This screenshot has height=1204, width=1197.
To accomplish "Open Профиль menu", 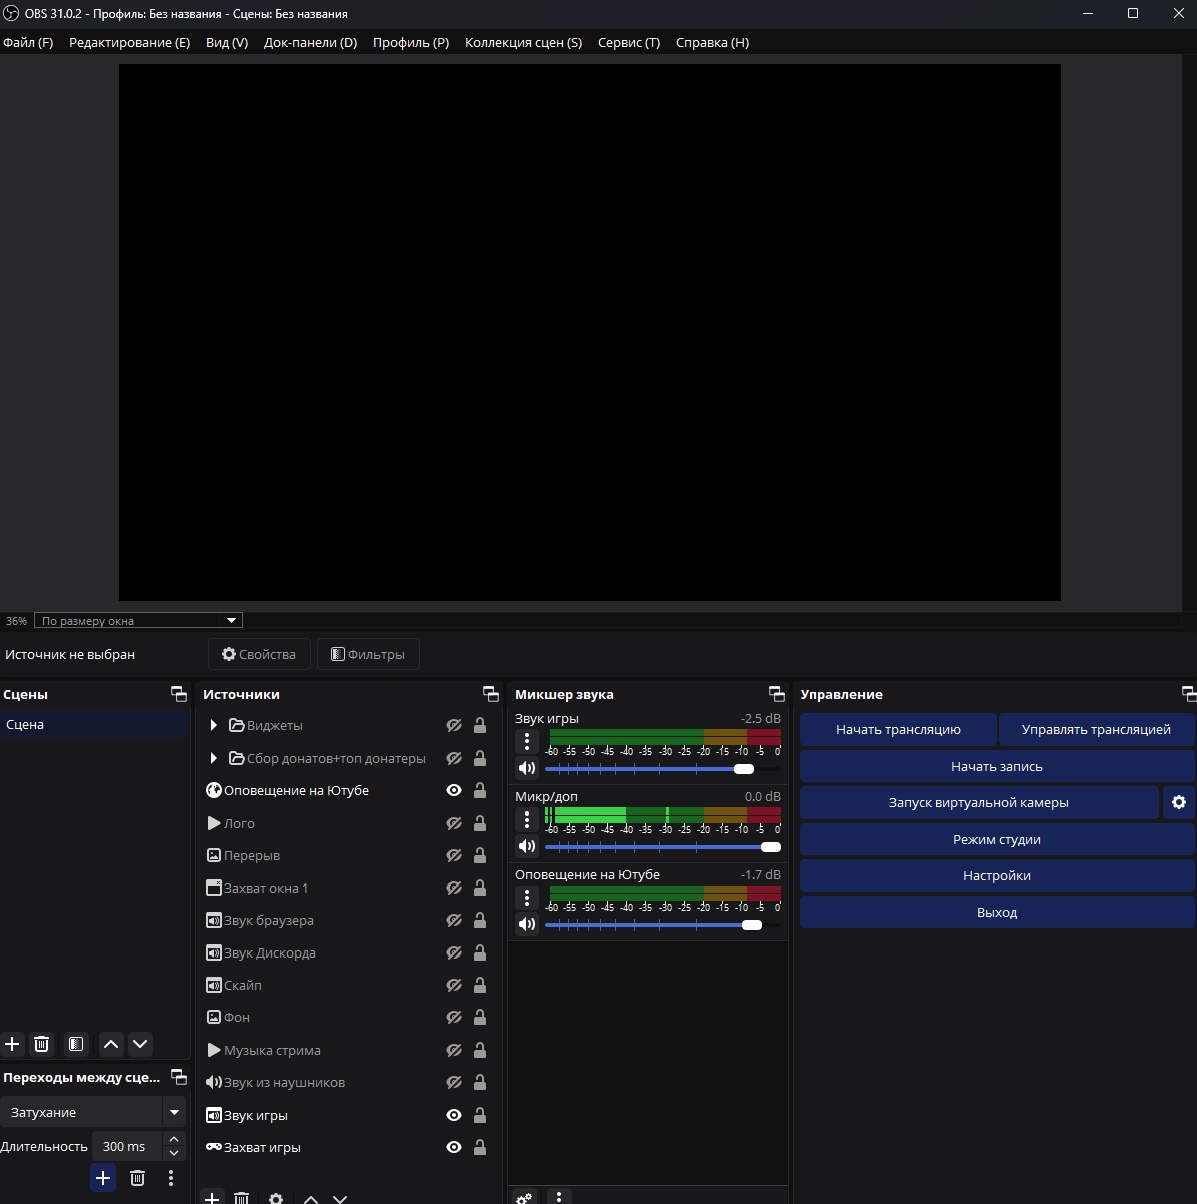I will pyautogui.click(x=411, y=42).
